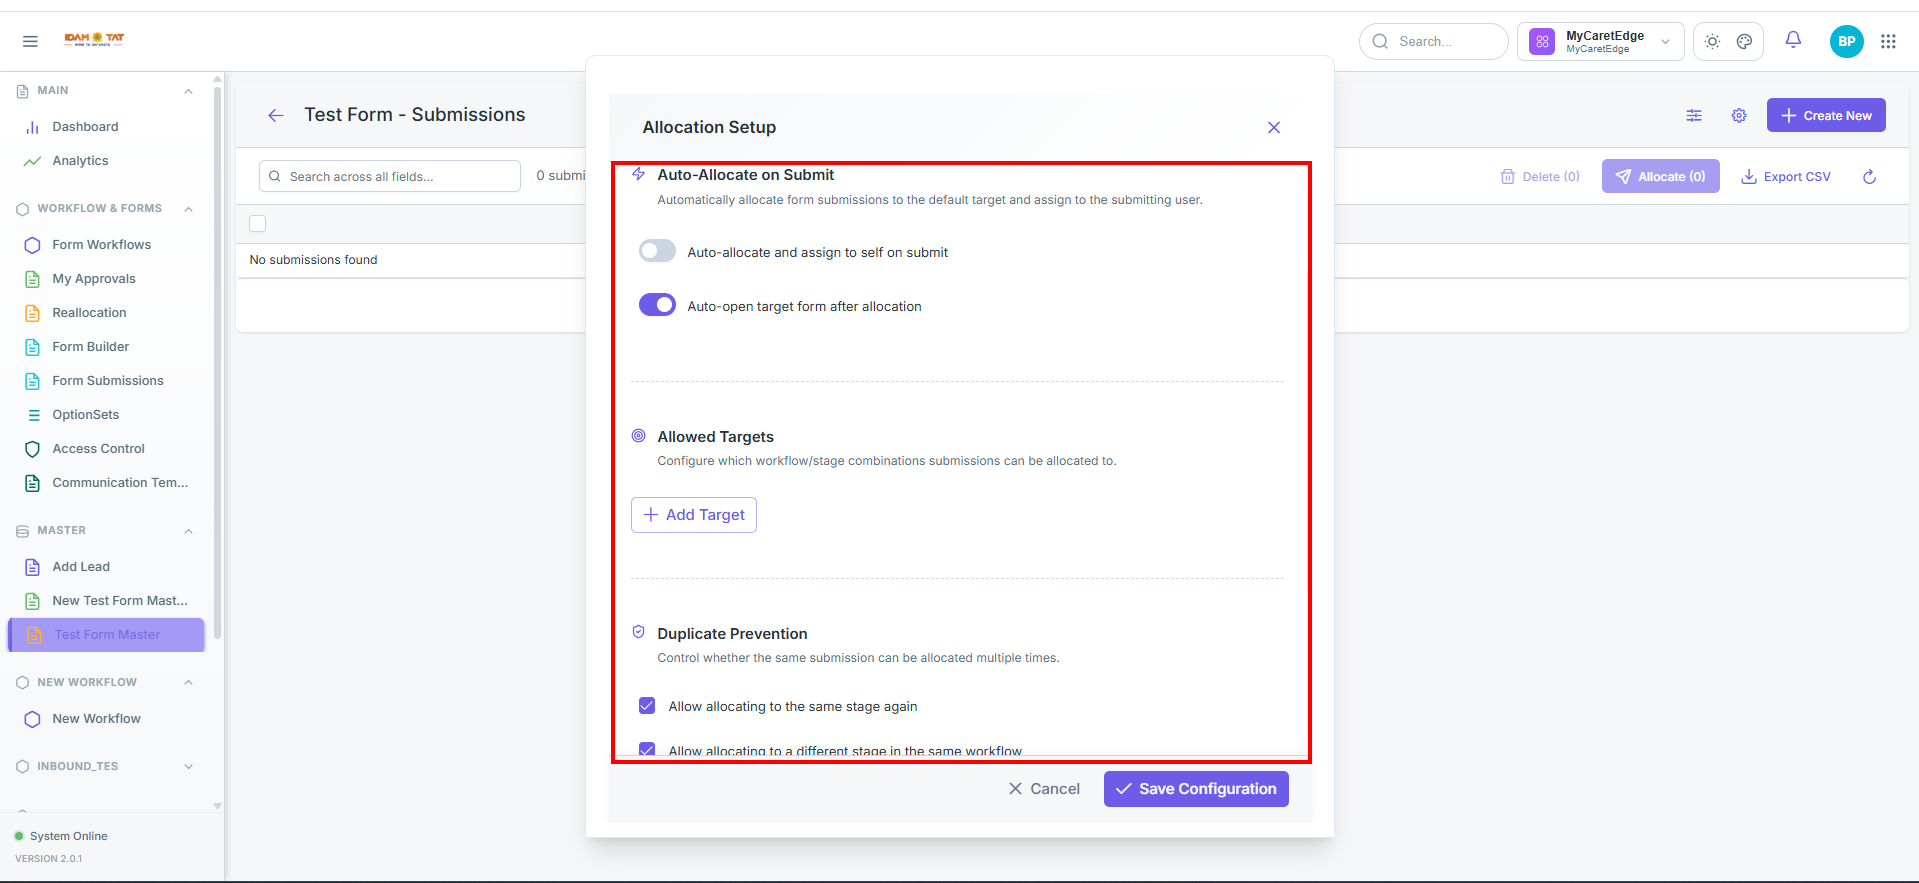Click the notification bell icon
The width and height of the screenshot is (1919, 883).
pos(1793,40)
